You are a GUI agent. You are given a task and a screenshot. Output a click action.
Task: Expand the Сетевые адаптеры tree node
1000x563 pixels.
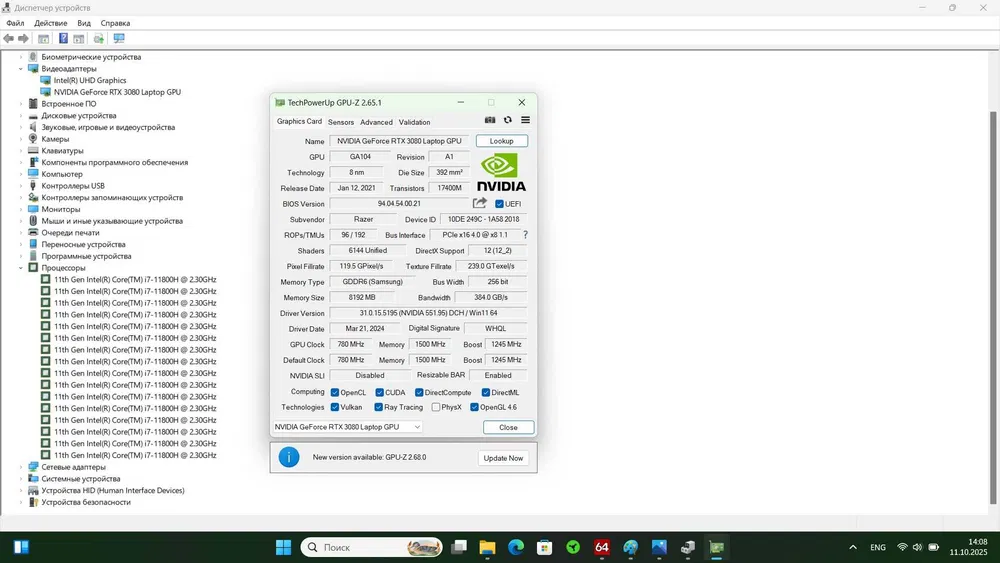point(20,467)
